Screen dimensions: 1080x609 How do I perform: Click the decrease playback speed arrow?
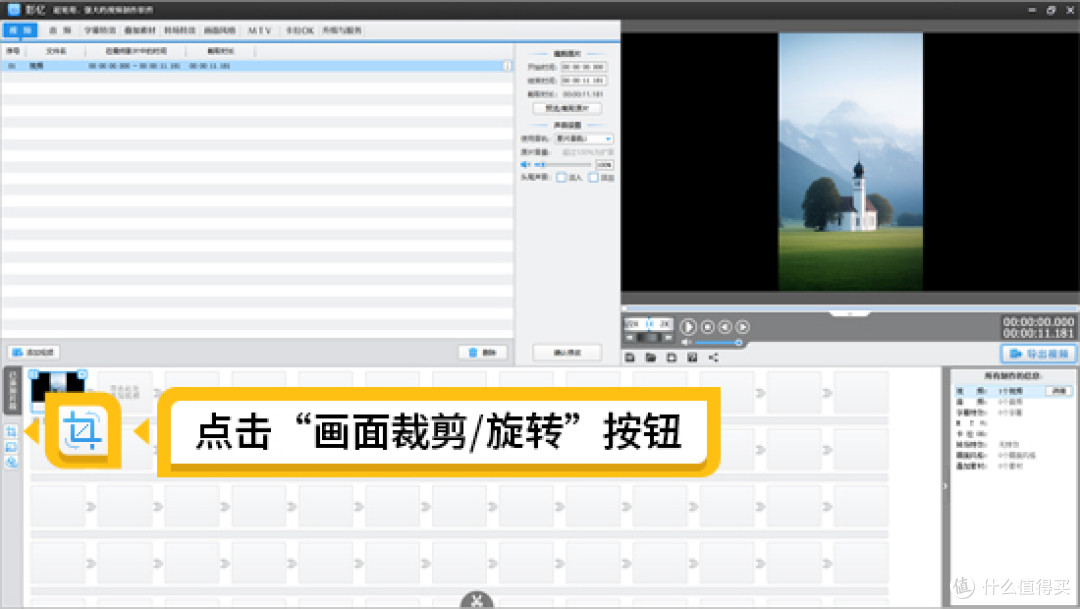[x=630, y=338]
